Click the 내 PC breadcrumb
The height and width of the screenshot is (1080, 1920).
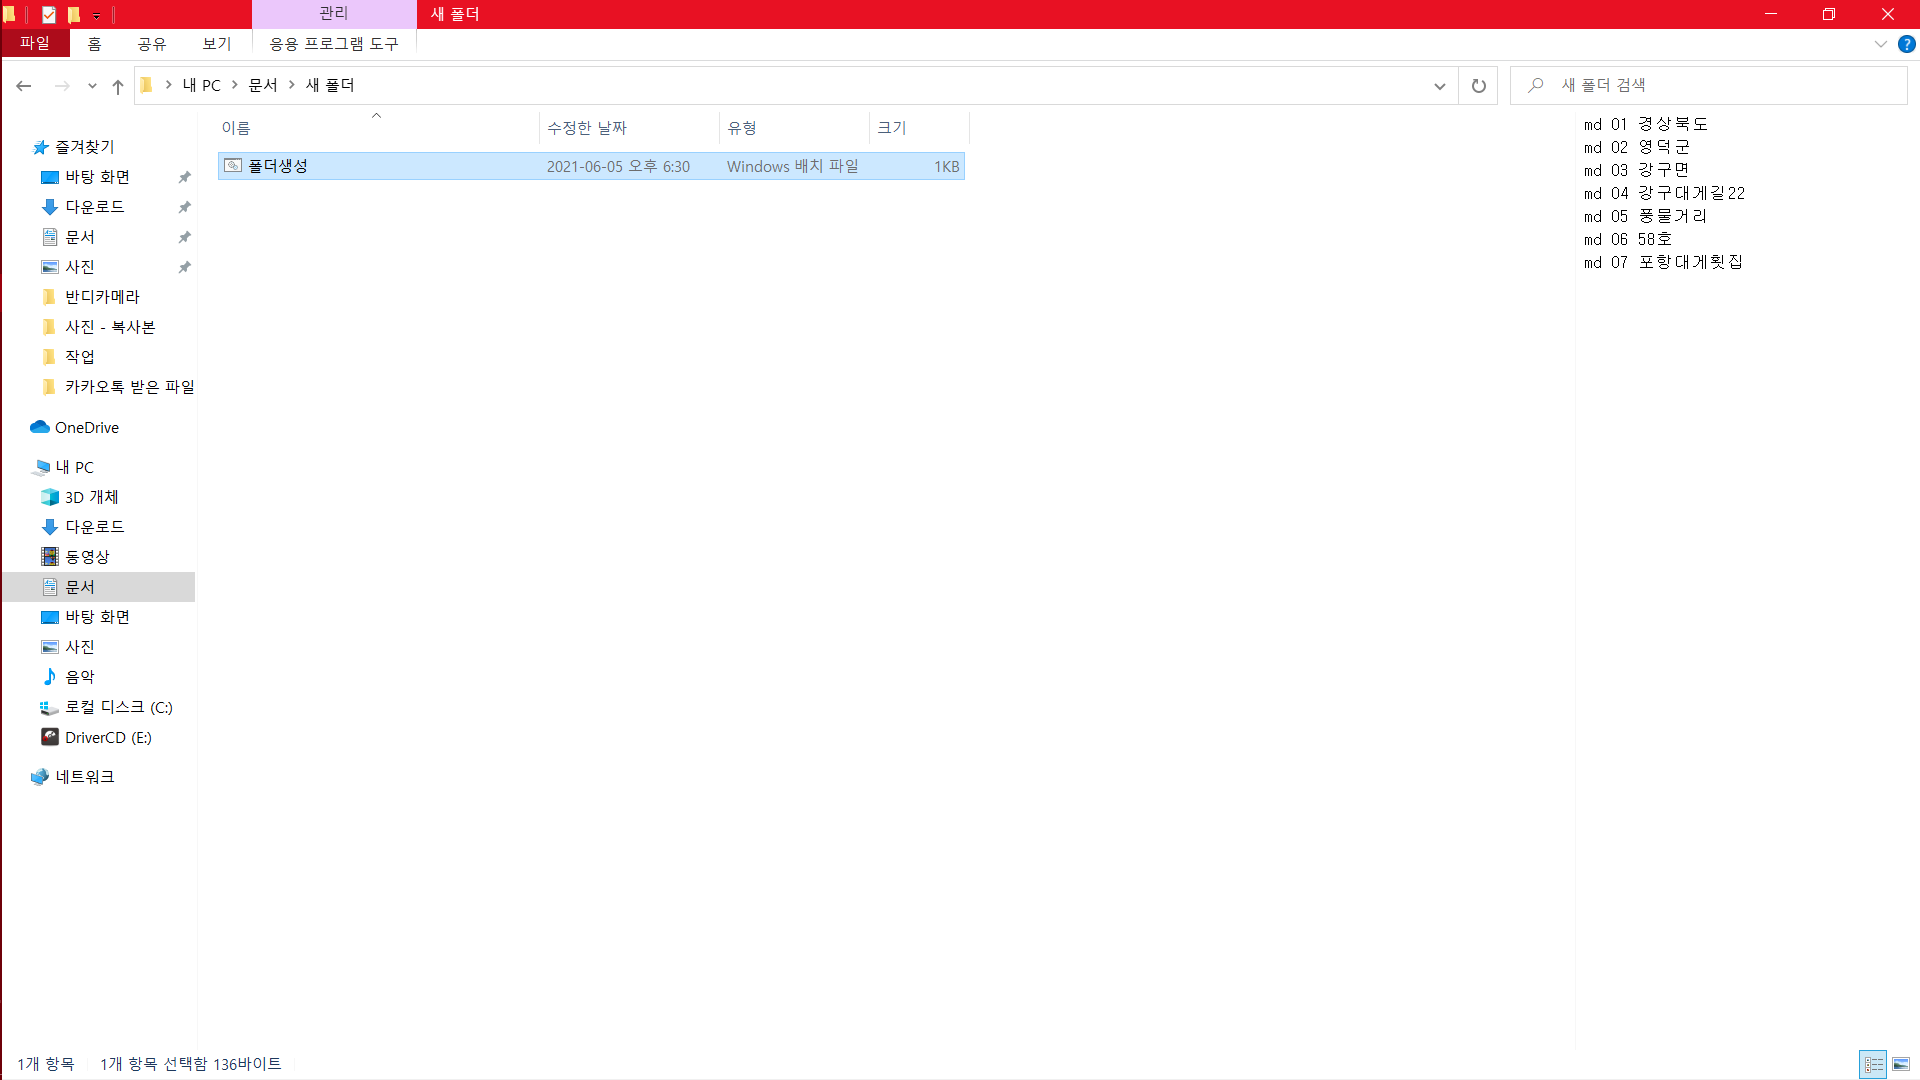[201, 86]
